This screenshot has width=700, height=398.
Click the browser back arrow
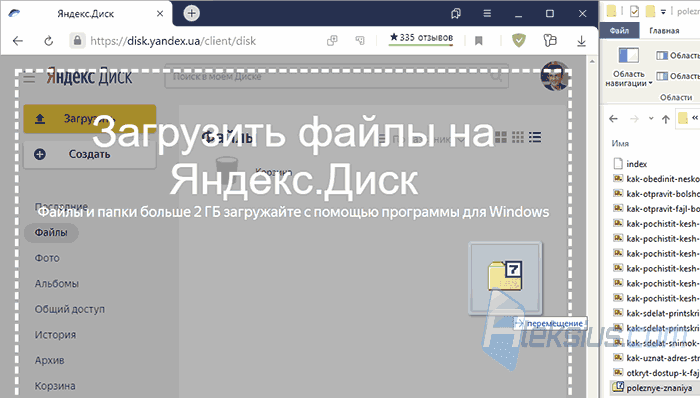point(18,41)
